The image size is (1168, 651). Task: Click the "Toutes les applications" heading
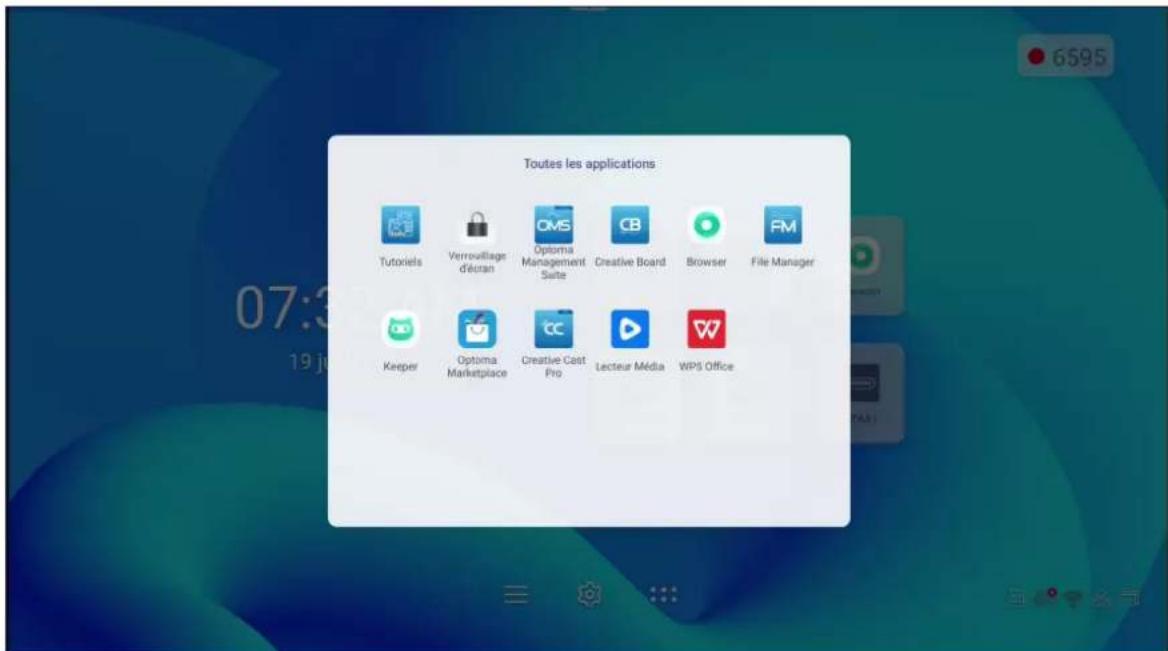589,163
